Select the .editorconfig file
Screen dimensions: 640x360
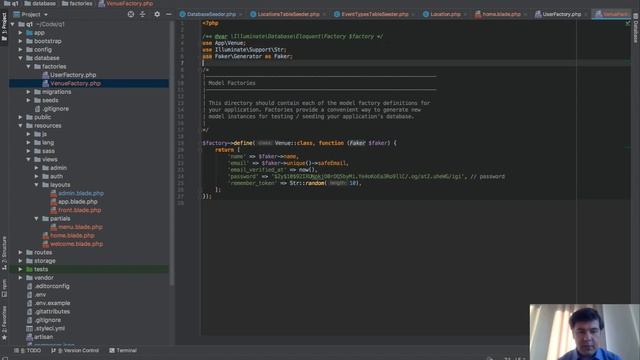51,286
